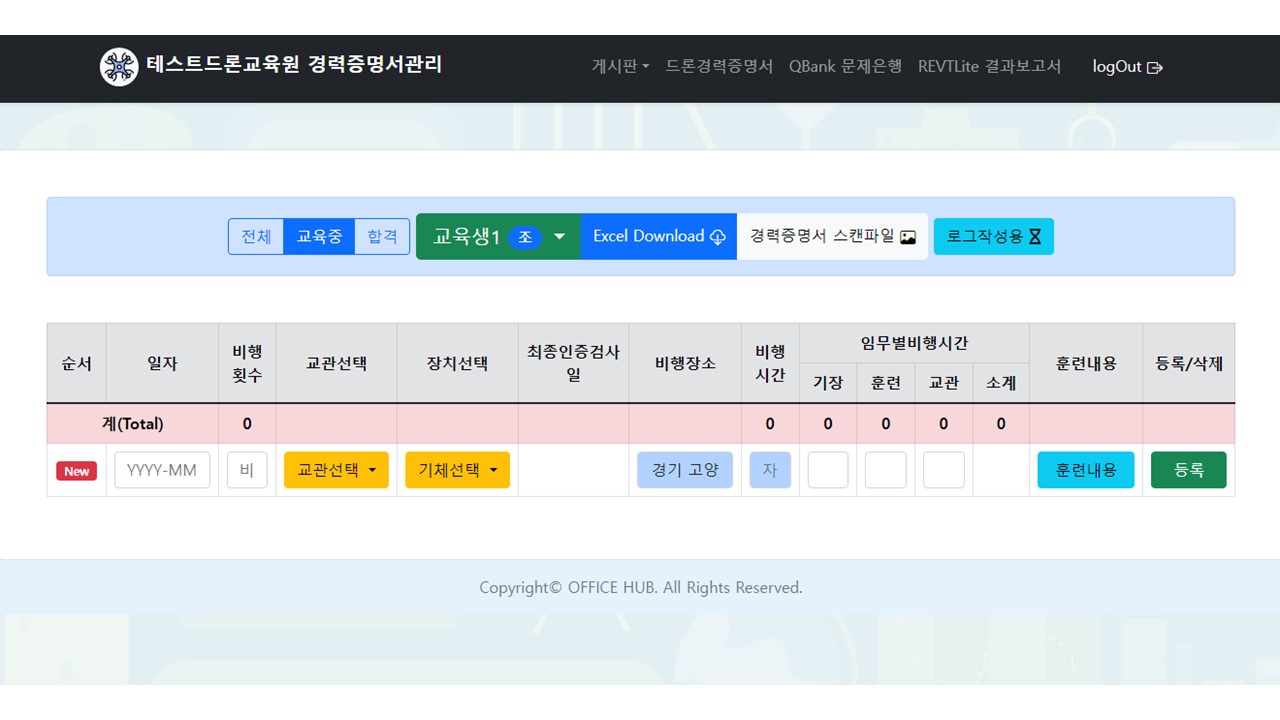Screen dimensions: 1280x720
Task: Click the red New badge
Action: 77,471
